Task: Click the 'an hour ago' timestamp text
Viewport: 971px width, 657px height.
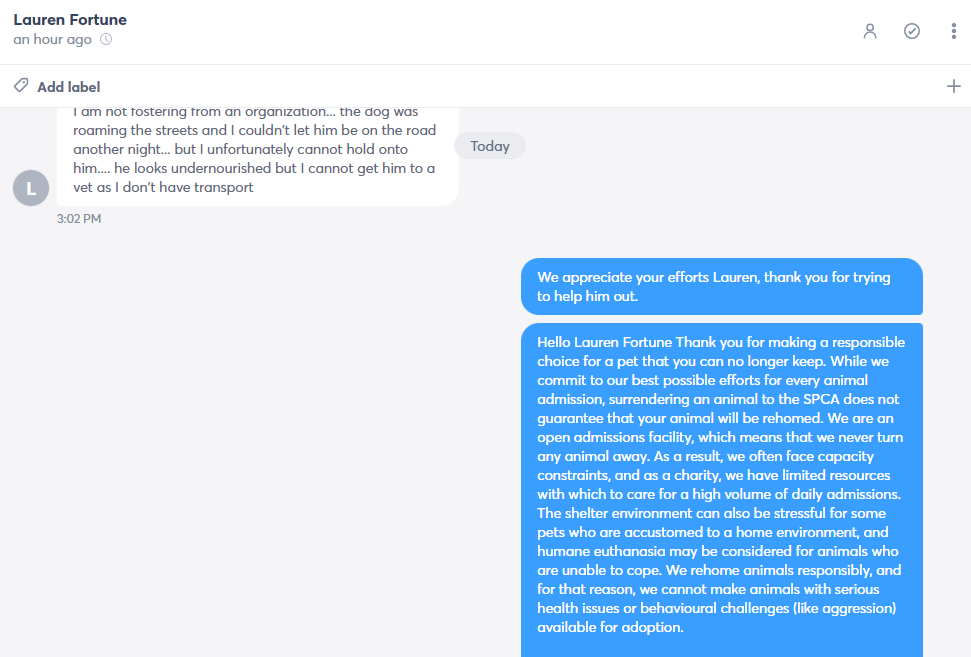Action: point(53,39)
